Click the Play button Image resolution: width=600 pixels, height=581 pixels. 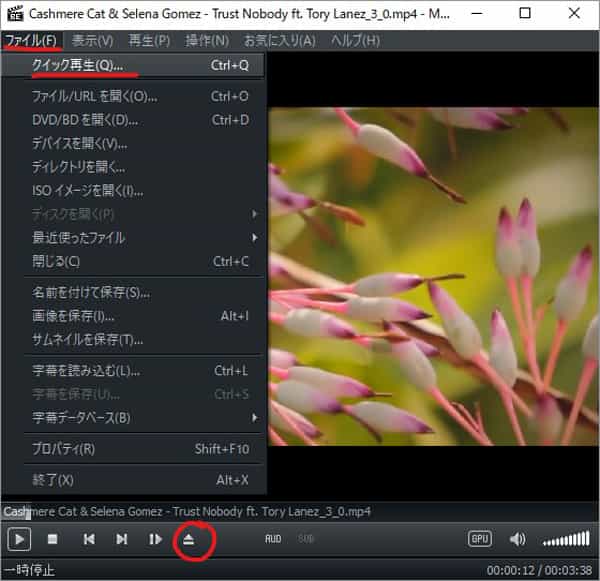[x=19, y=539]
